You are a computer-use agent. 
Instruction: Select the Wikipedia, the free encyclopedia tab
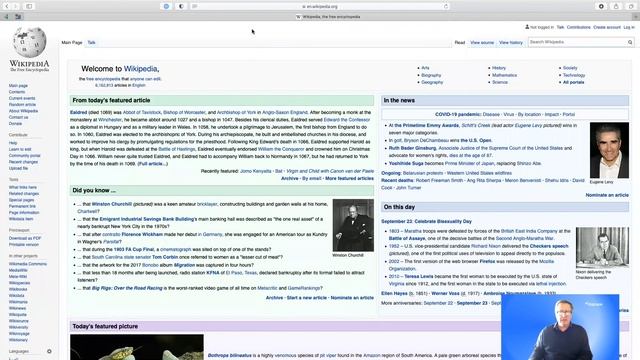328,17
